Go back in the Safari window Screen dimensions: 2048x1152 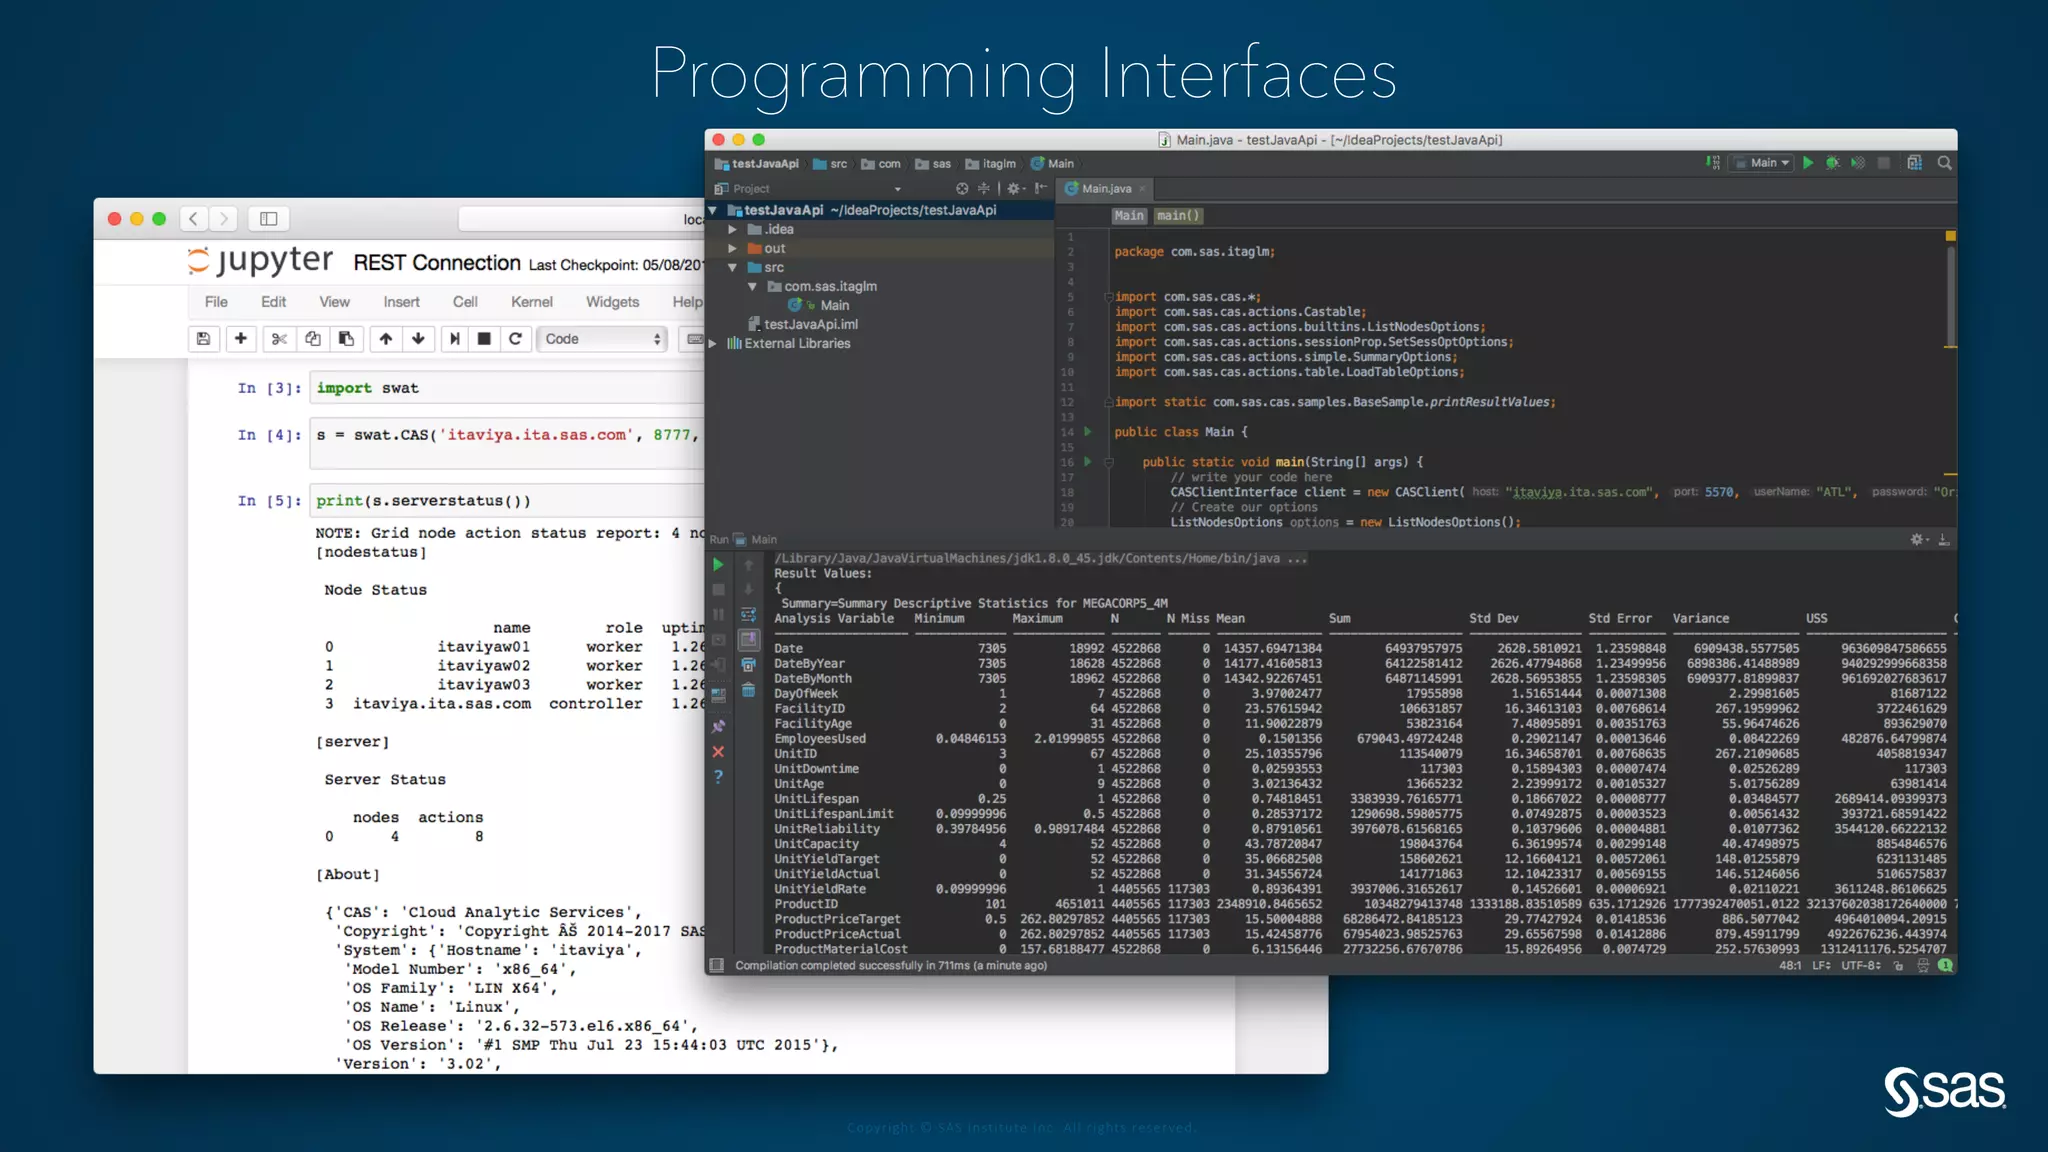click(x=194, y=218)
